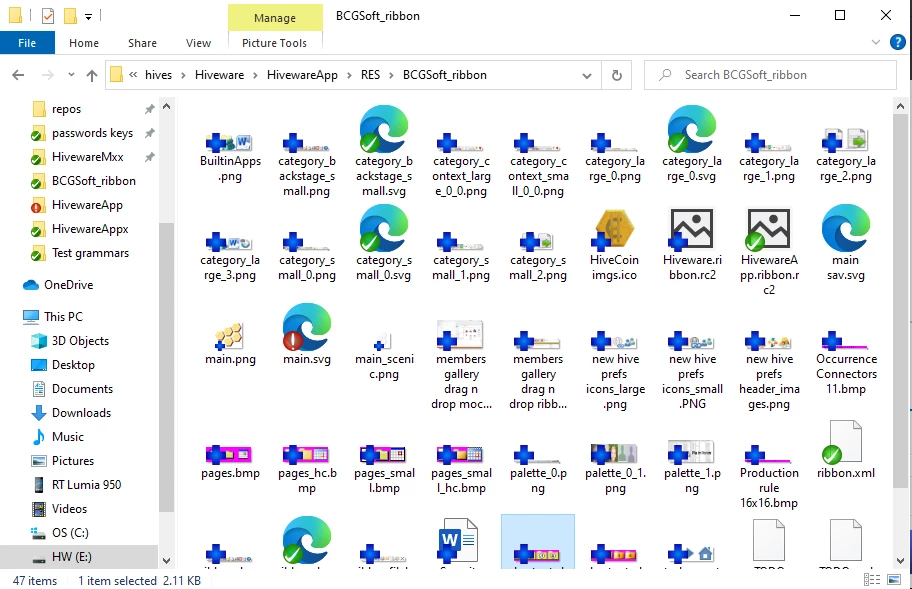Select main.svg with error badge
Image resolution: width=912 pixels, height=589 pixels.
tap(307, 335)
